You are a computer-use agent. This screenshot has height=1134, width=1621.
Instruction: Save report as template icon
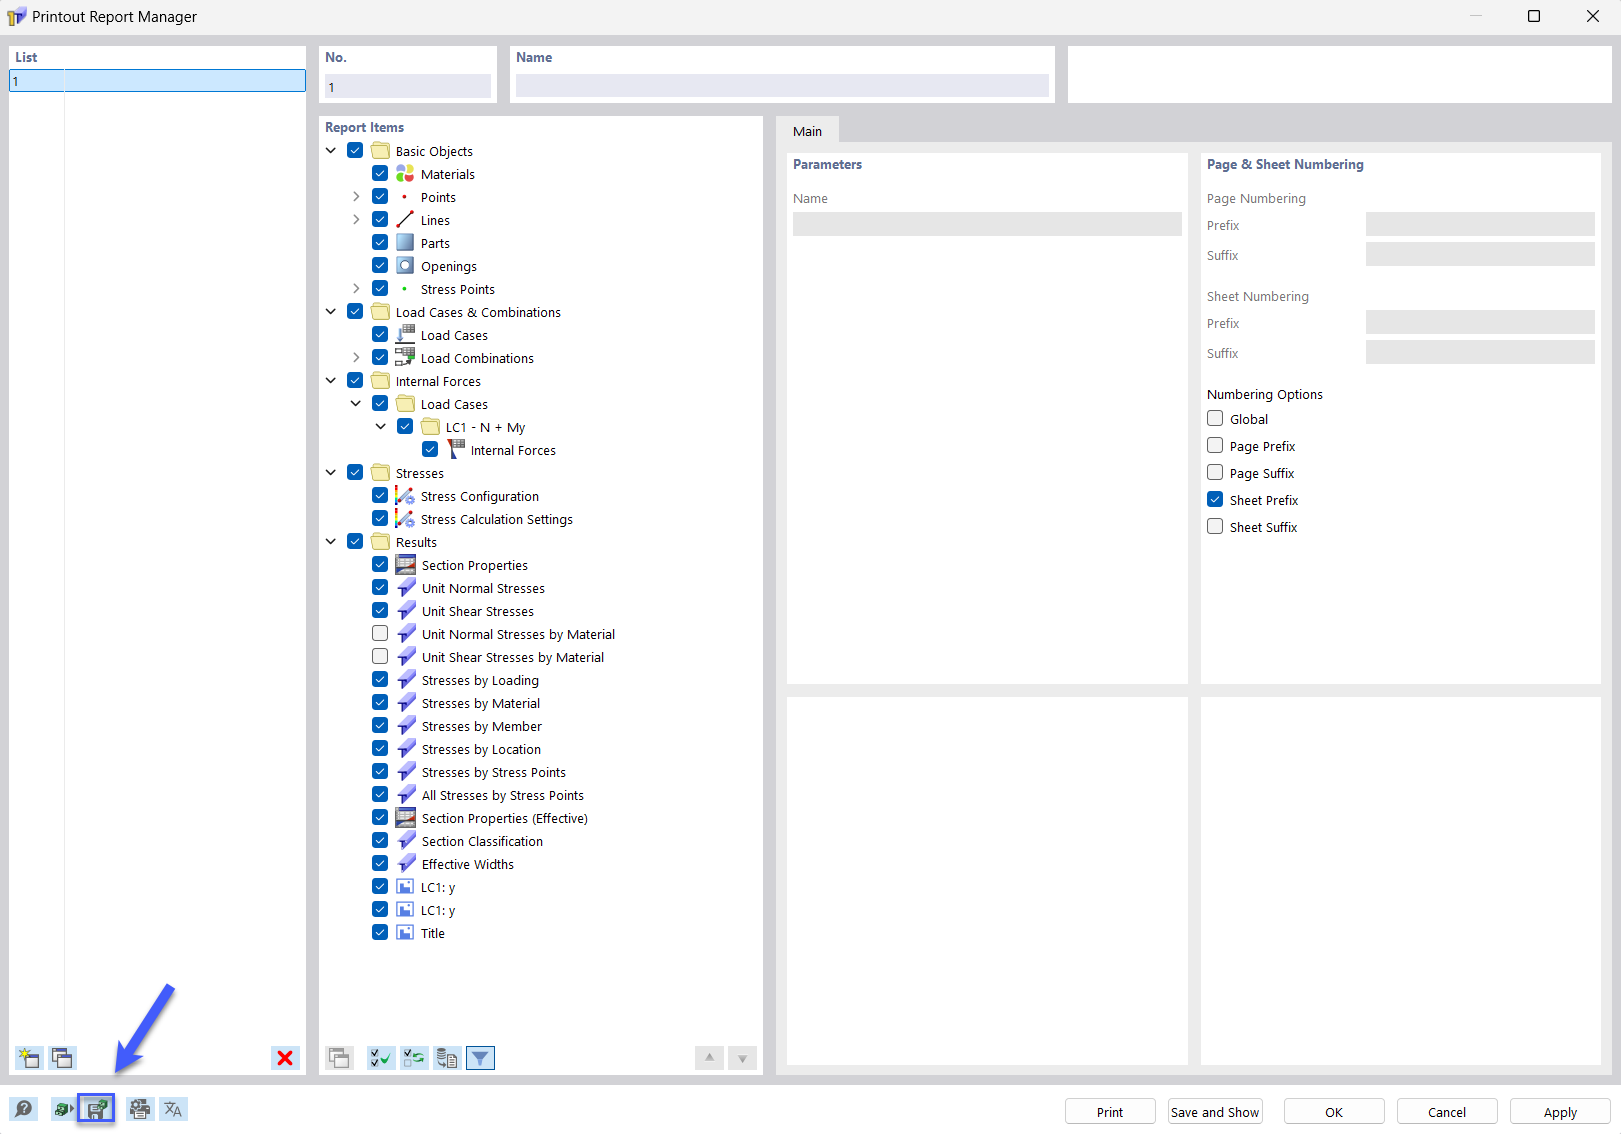[97, 1109]
